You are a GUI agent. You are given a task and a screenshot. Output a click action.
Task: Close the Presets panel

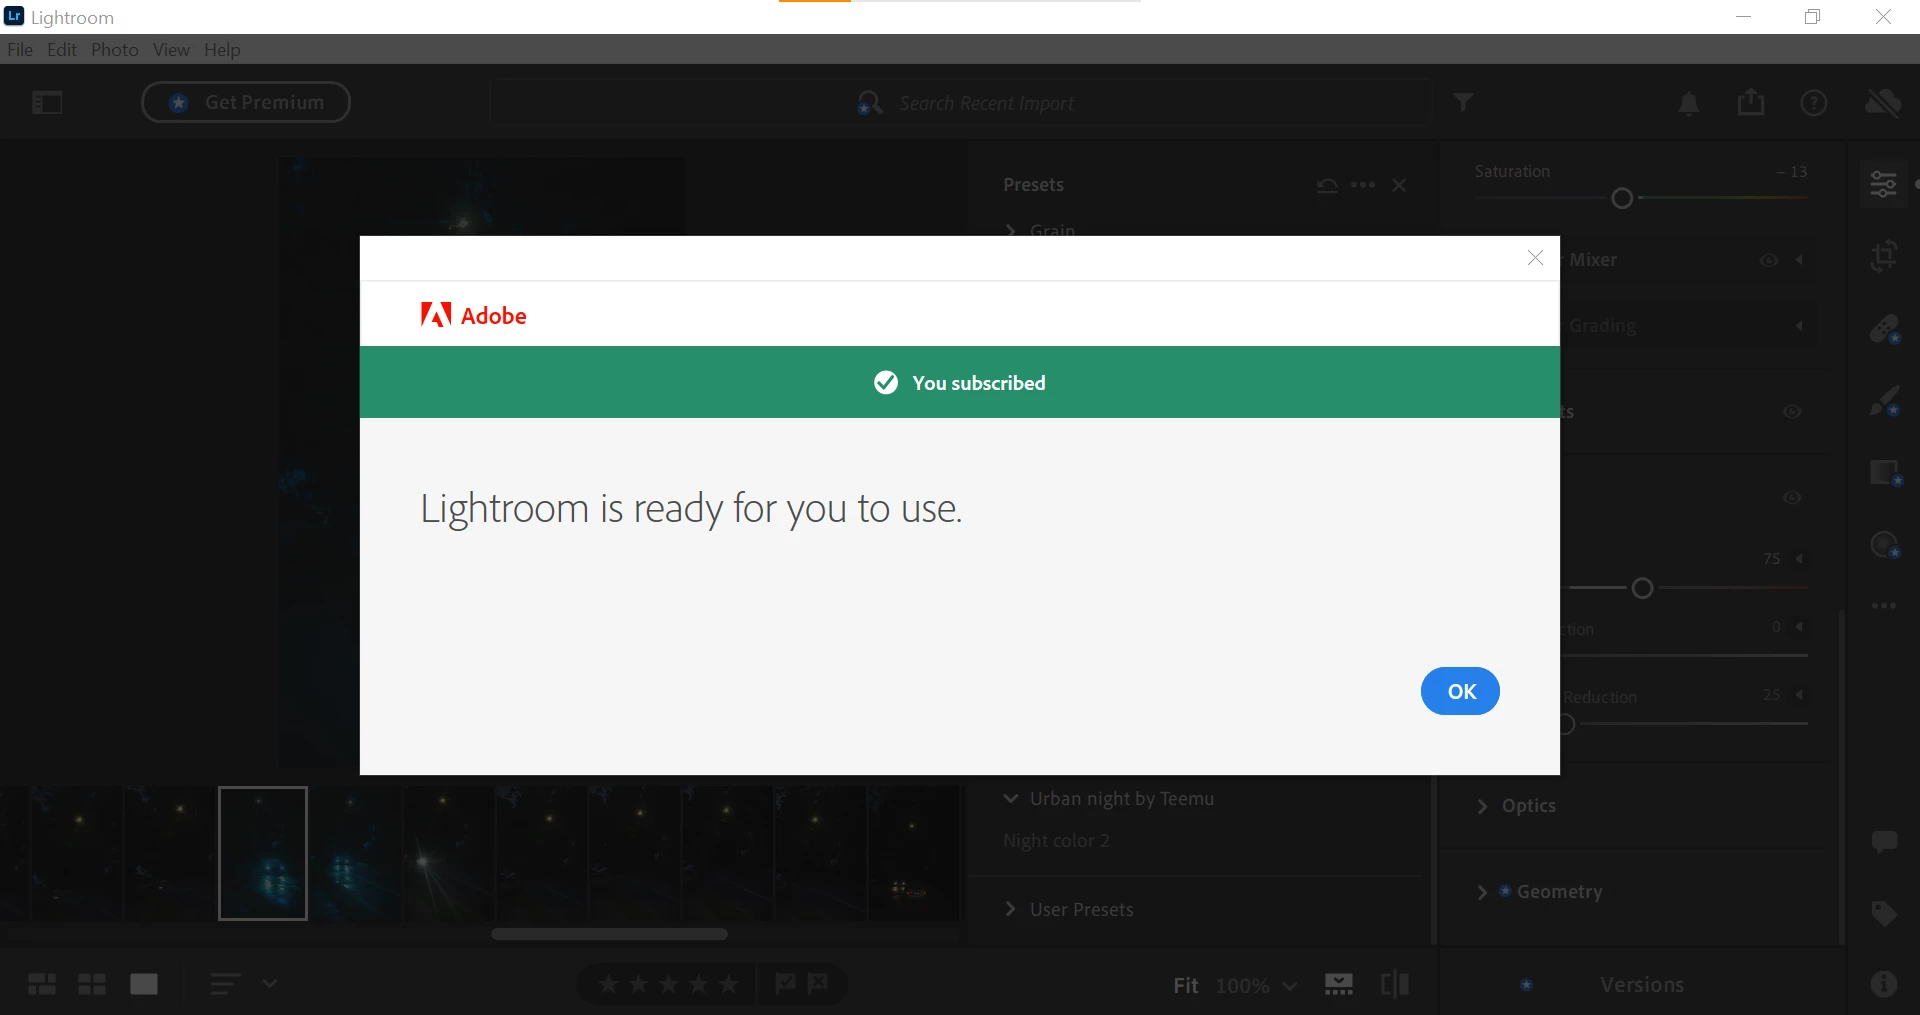[1399, 185]
